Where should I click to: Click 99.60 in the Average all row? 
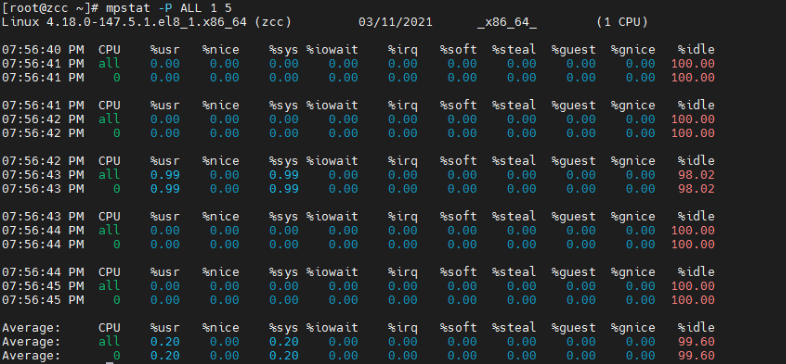(696, 342)
